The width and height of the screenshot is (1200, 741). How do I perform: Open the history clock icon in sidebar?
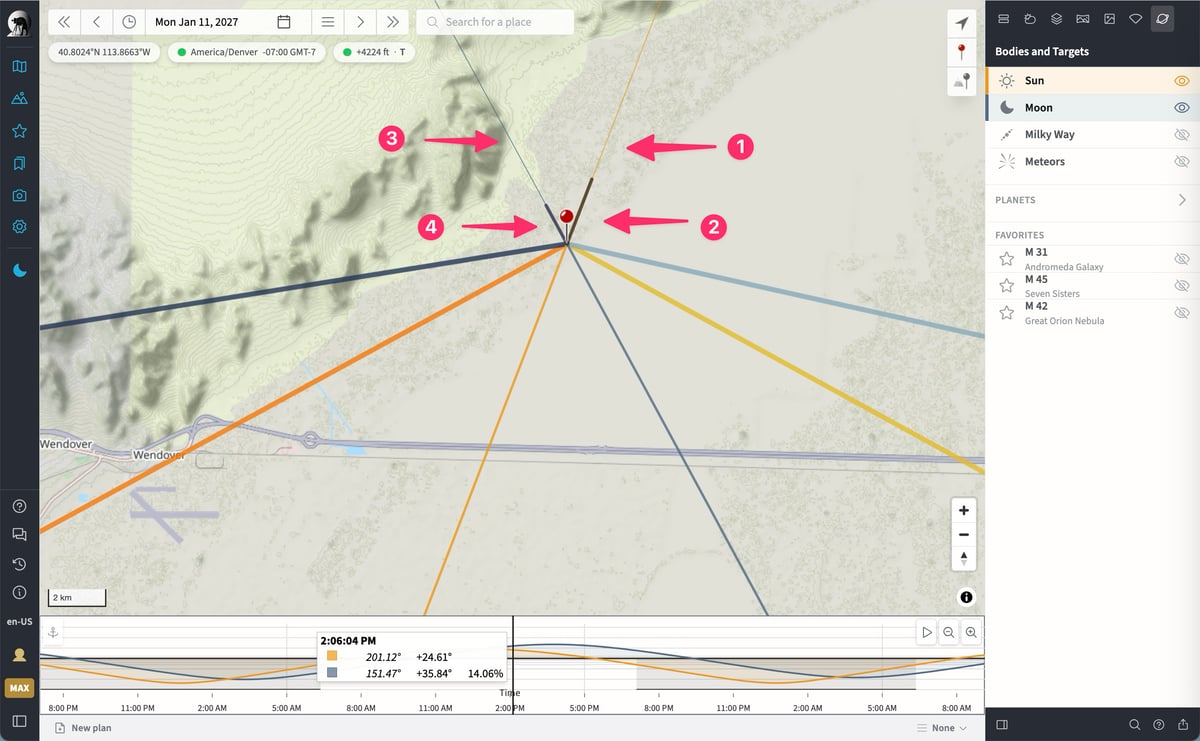19,564
